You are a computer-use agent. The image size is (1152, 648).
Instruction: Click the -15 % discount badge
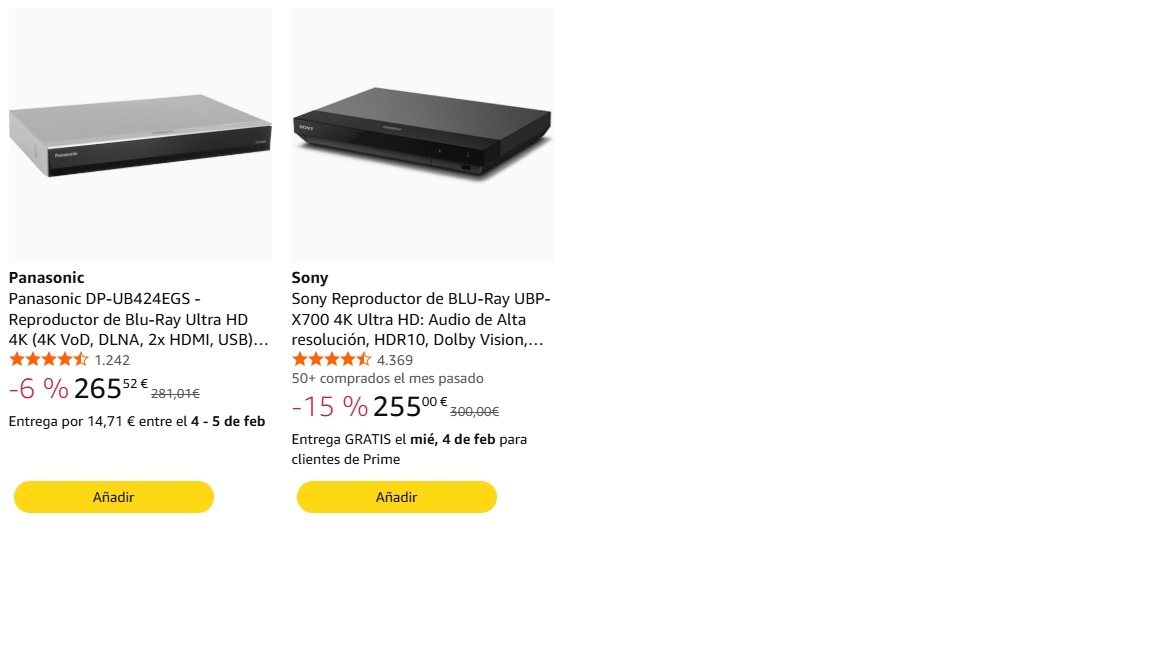pyautogui.click(x=330, y=406)
